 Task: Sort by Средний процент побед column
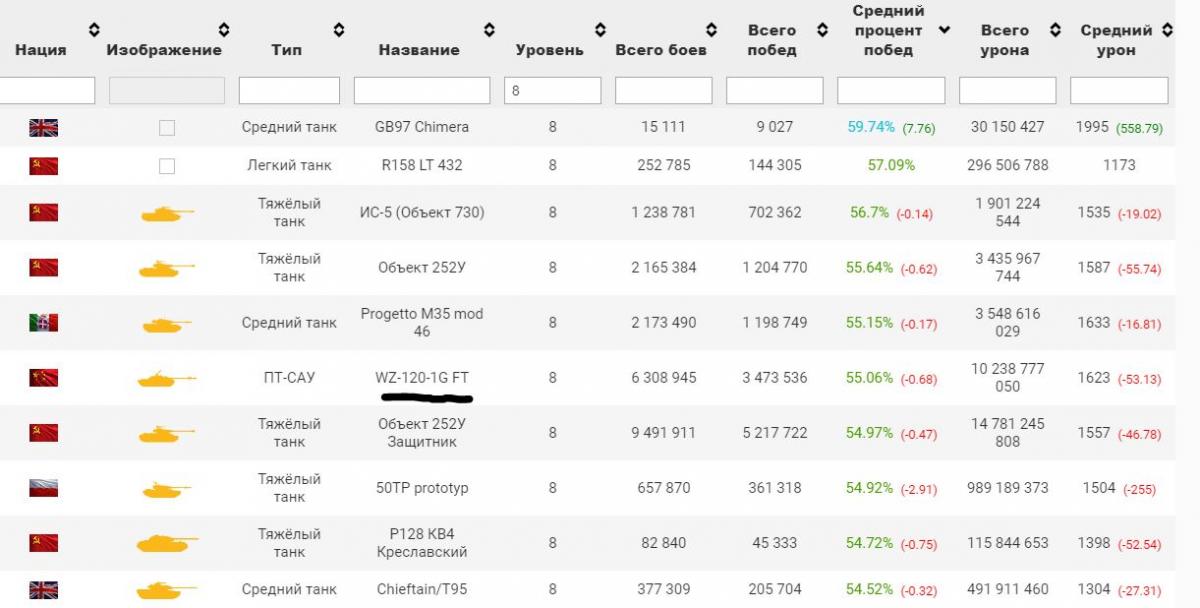[944, 30]
